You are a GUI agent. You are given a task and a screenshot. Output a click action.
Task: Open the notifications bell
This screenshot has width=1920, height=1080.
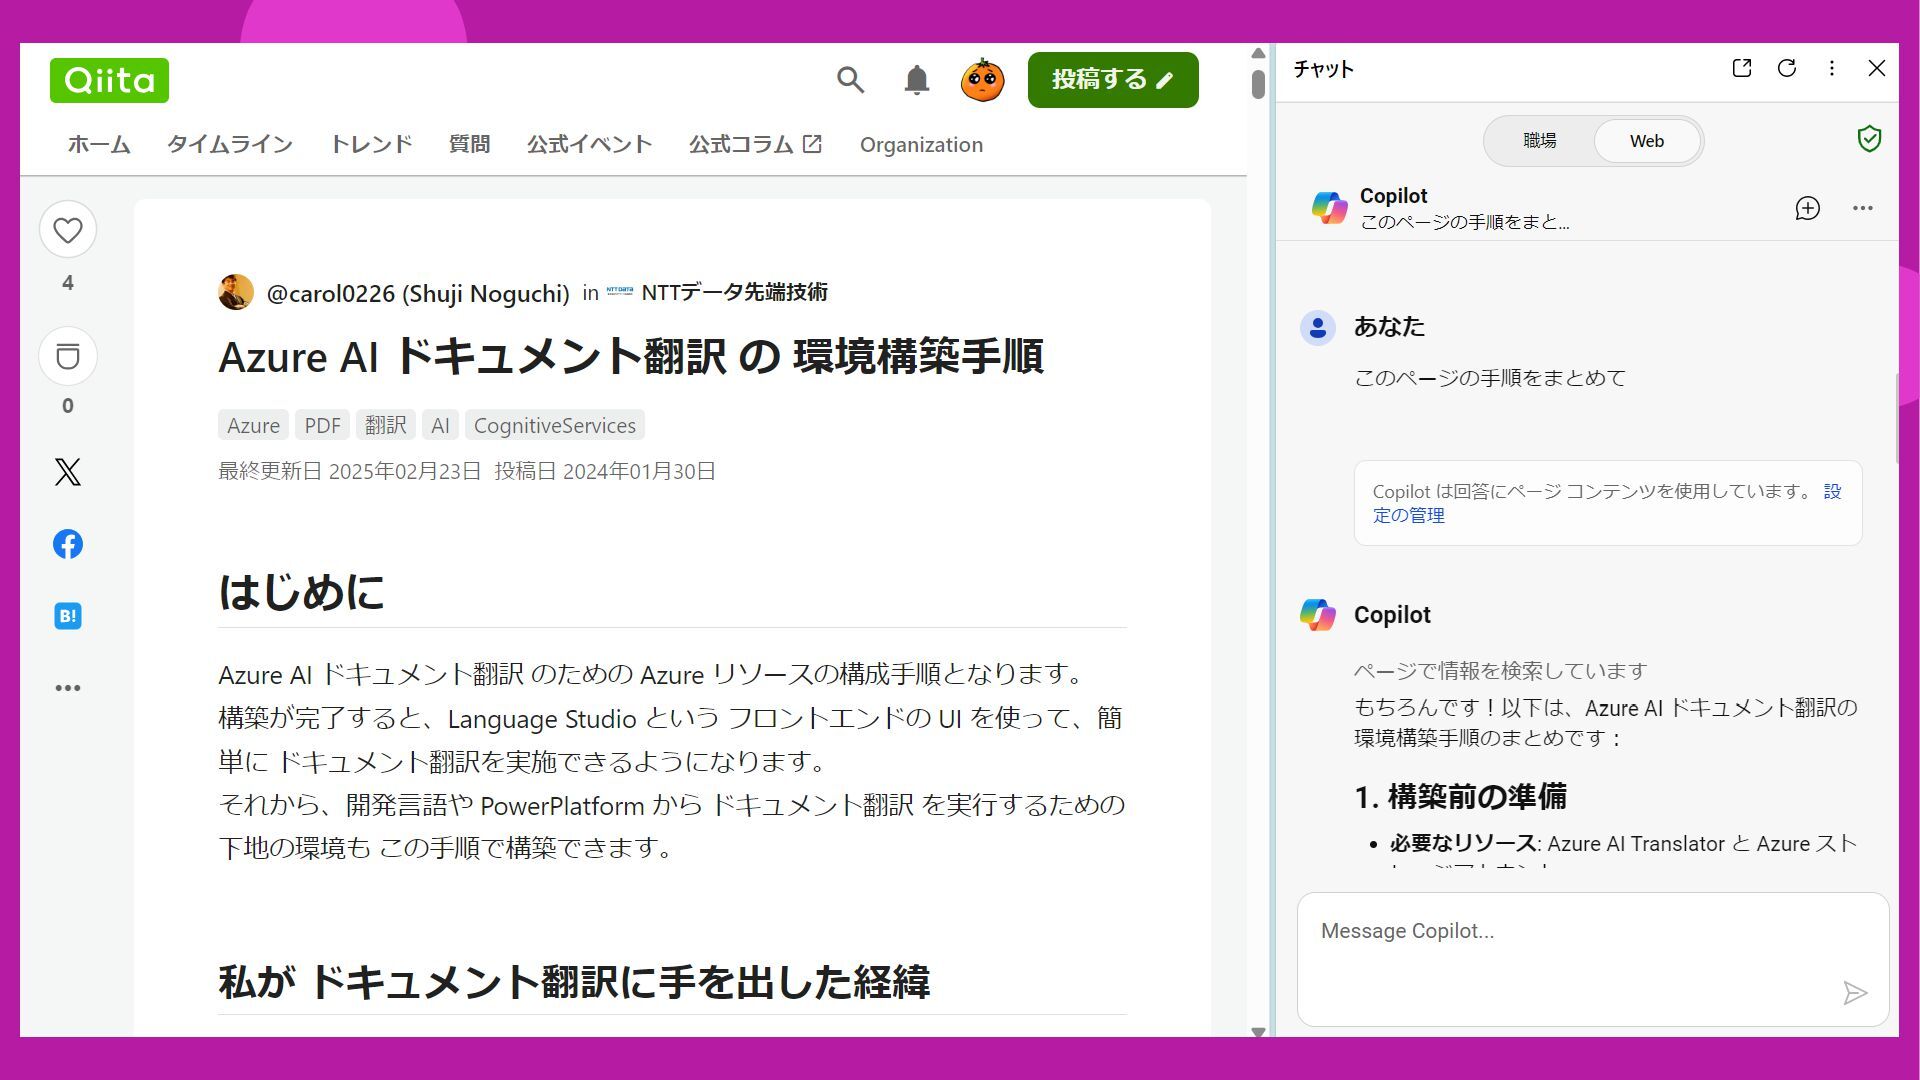pyautogui.click(x=916, y=80)
